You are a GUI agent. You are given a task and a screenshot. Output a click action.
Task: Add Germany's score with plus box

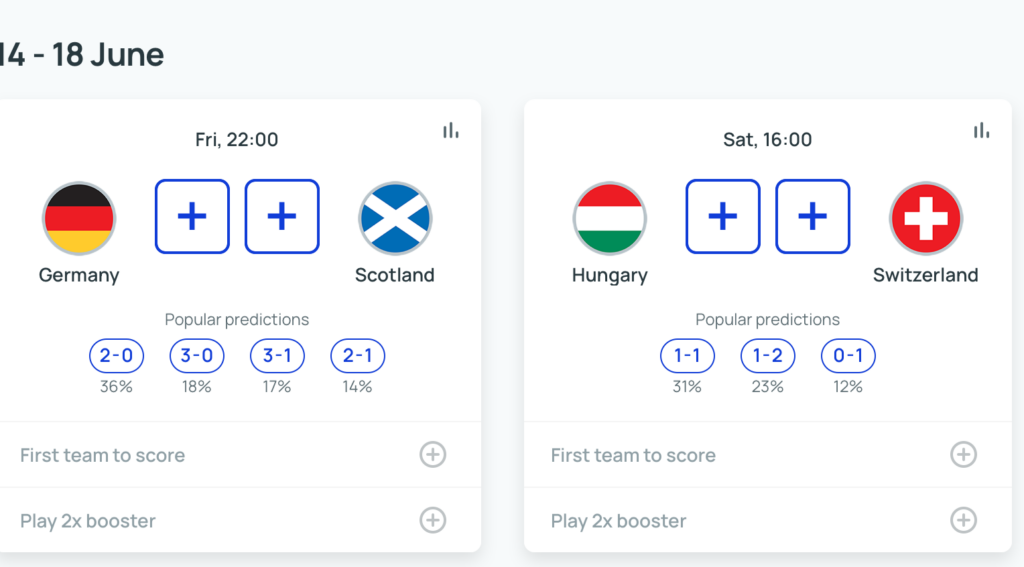pos(192,216)
